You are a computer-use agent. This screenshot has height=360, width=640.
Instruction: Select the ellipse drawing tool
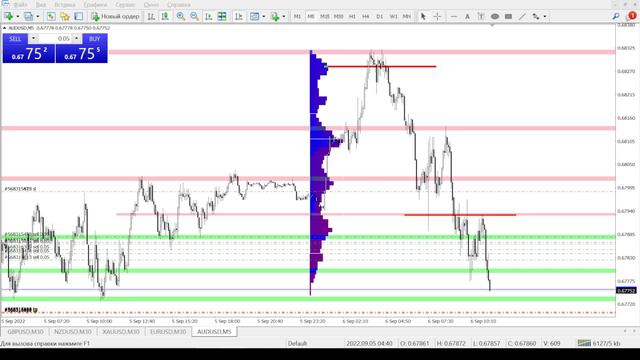point(495,16)
